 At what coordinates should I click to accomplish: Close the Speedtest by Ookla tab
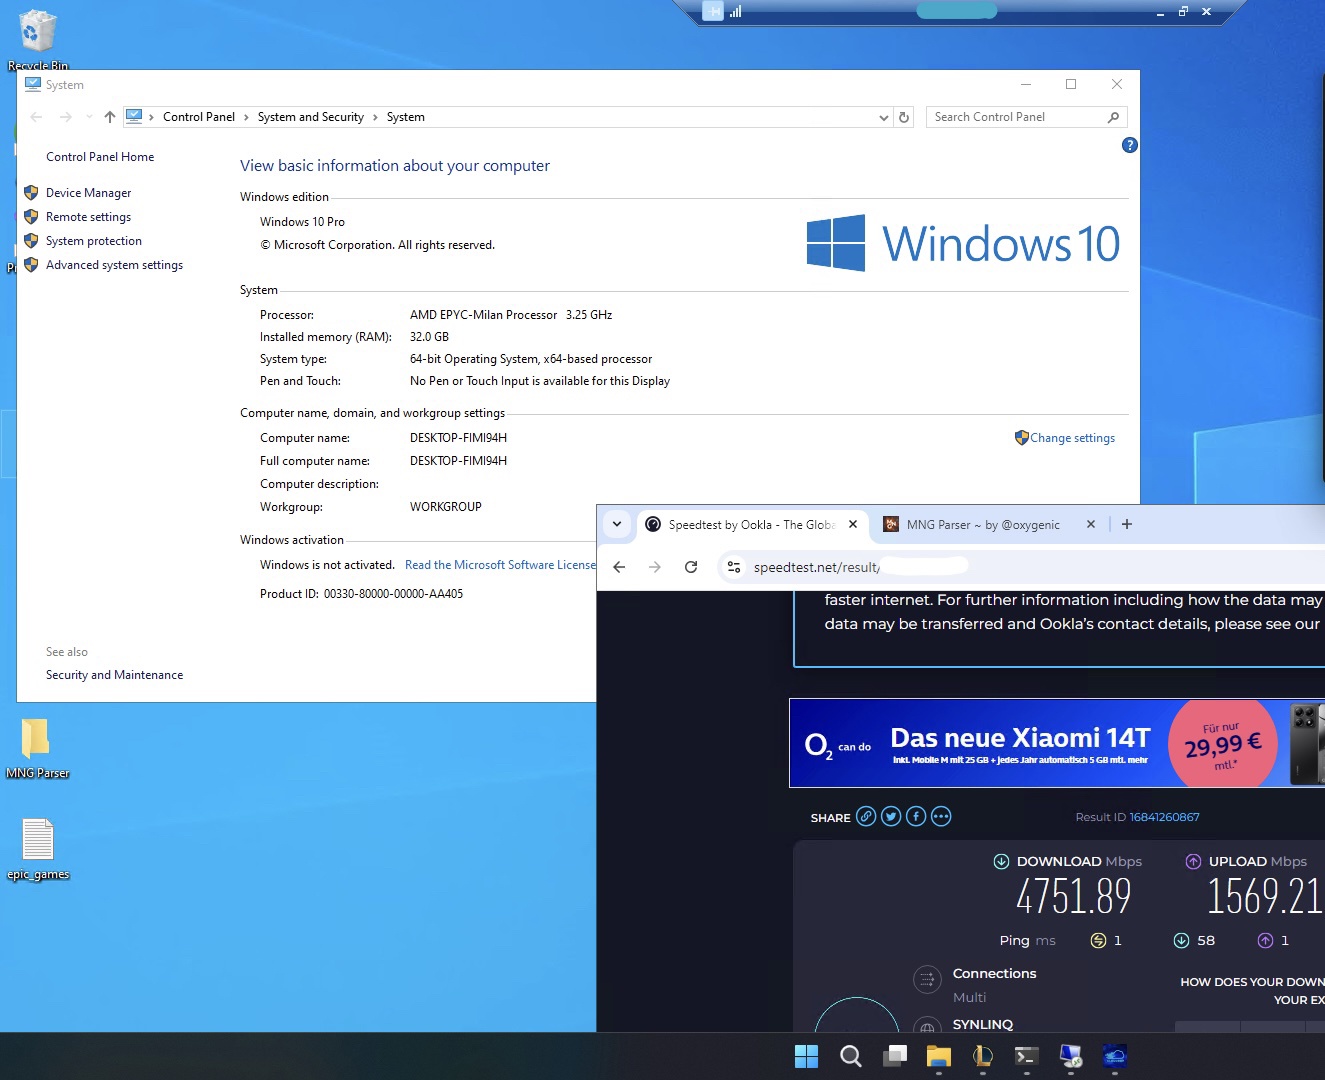point(853,524)
